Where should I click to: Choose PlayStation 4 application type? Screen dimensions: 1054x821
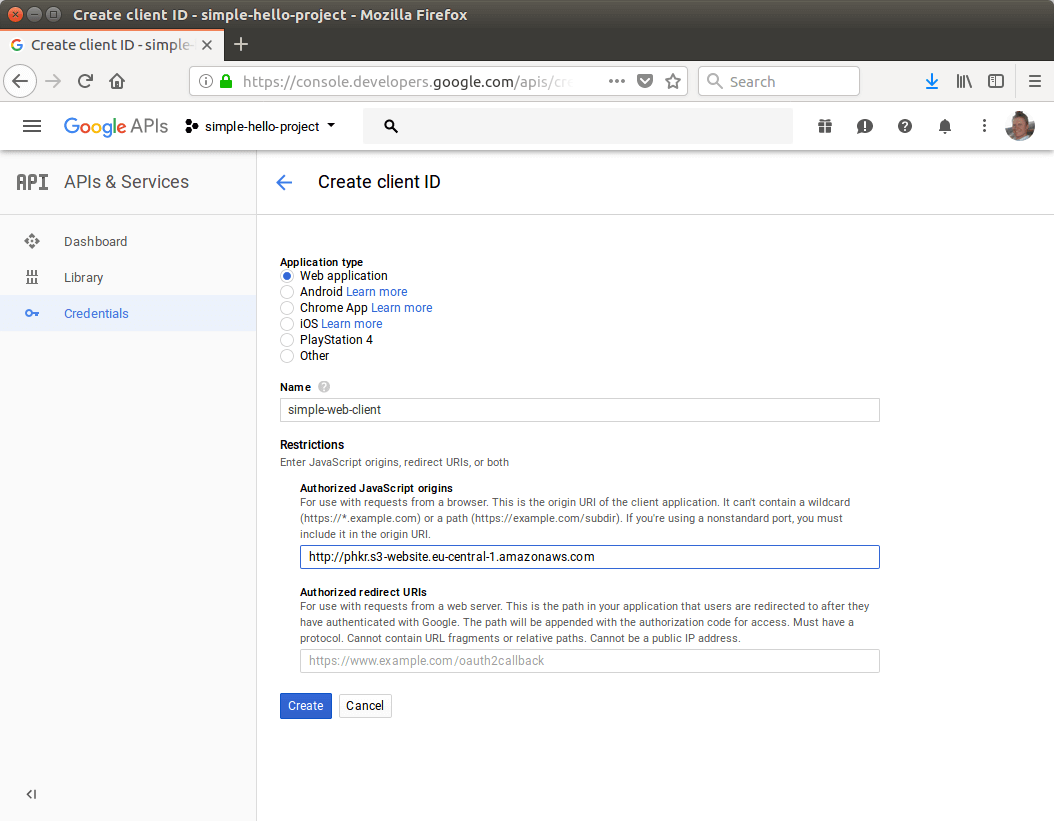click(287, 340)
